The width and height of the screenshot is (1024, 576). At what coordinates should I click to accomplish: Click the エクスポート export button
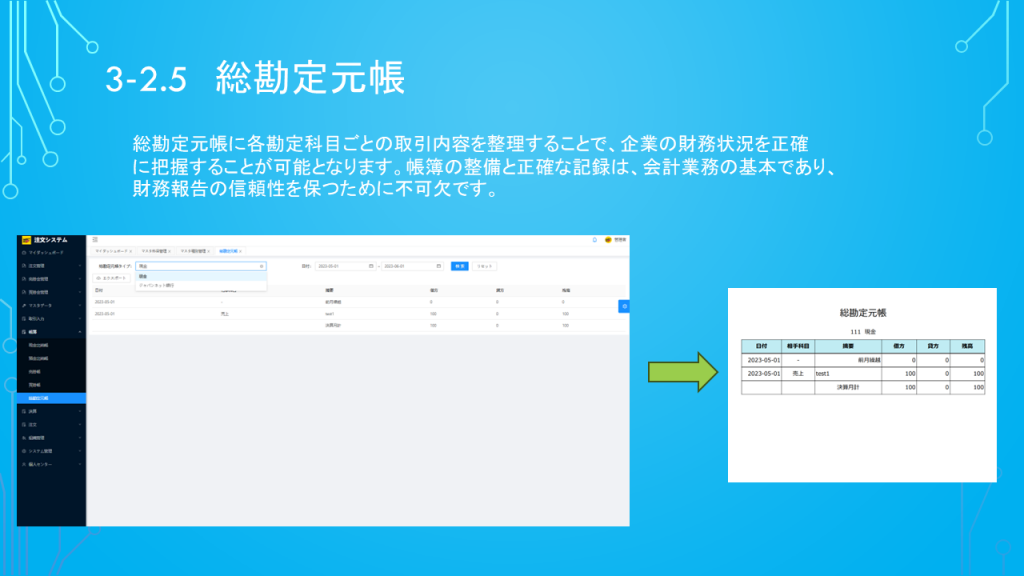[x=111, y=278]
